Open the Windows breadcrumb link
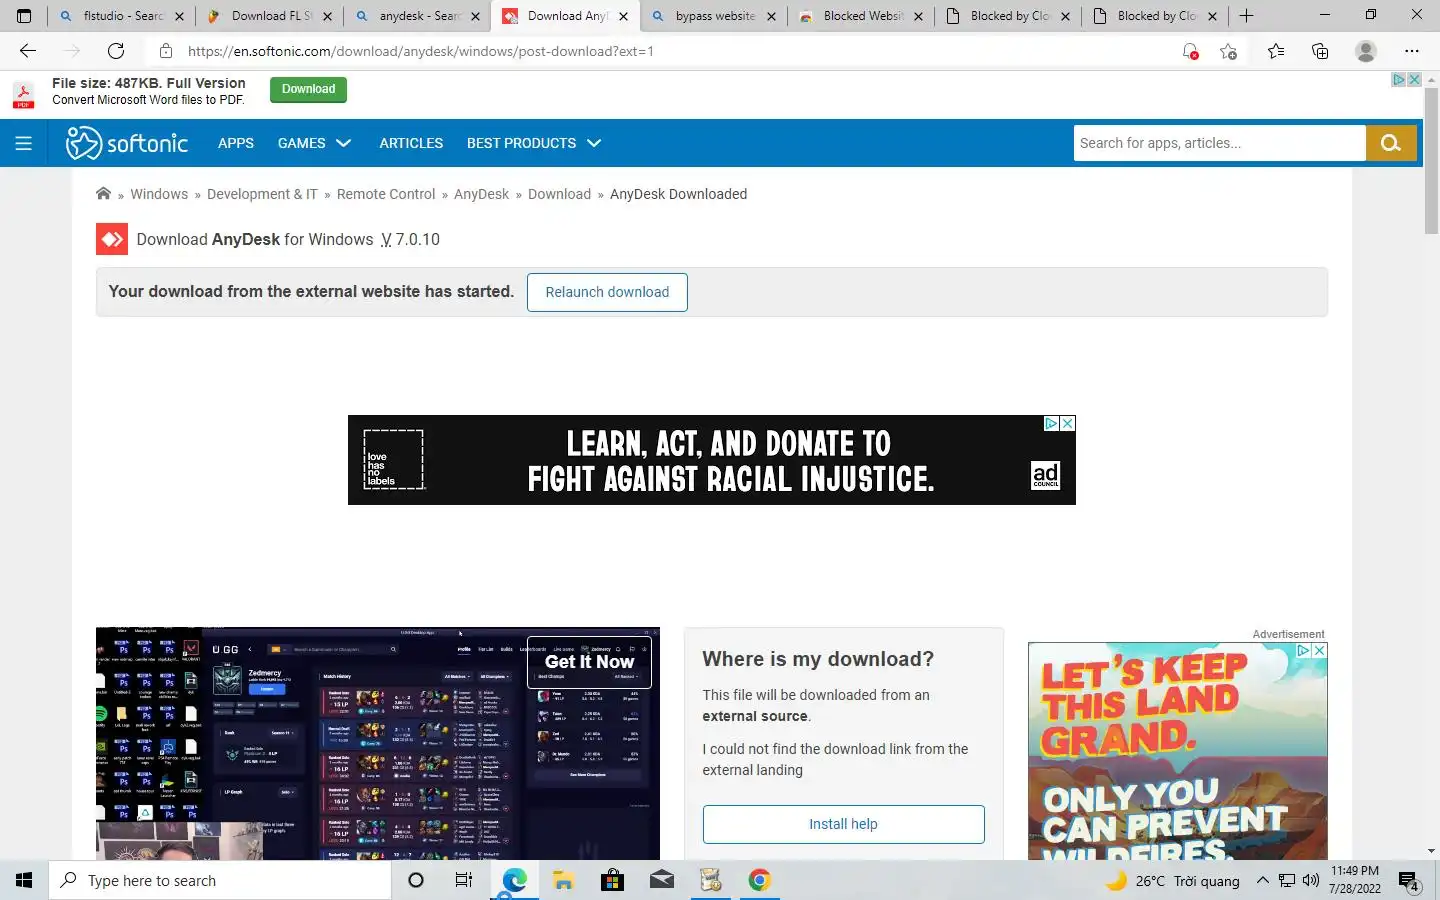Image resolution: width=1440 pixels, height=900 pixels. (159, 194)
